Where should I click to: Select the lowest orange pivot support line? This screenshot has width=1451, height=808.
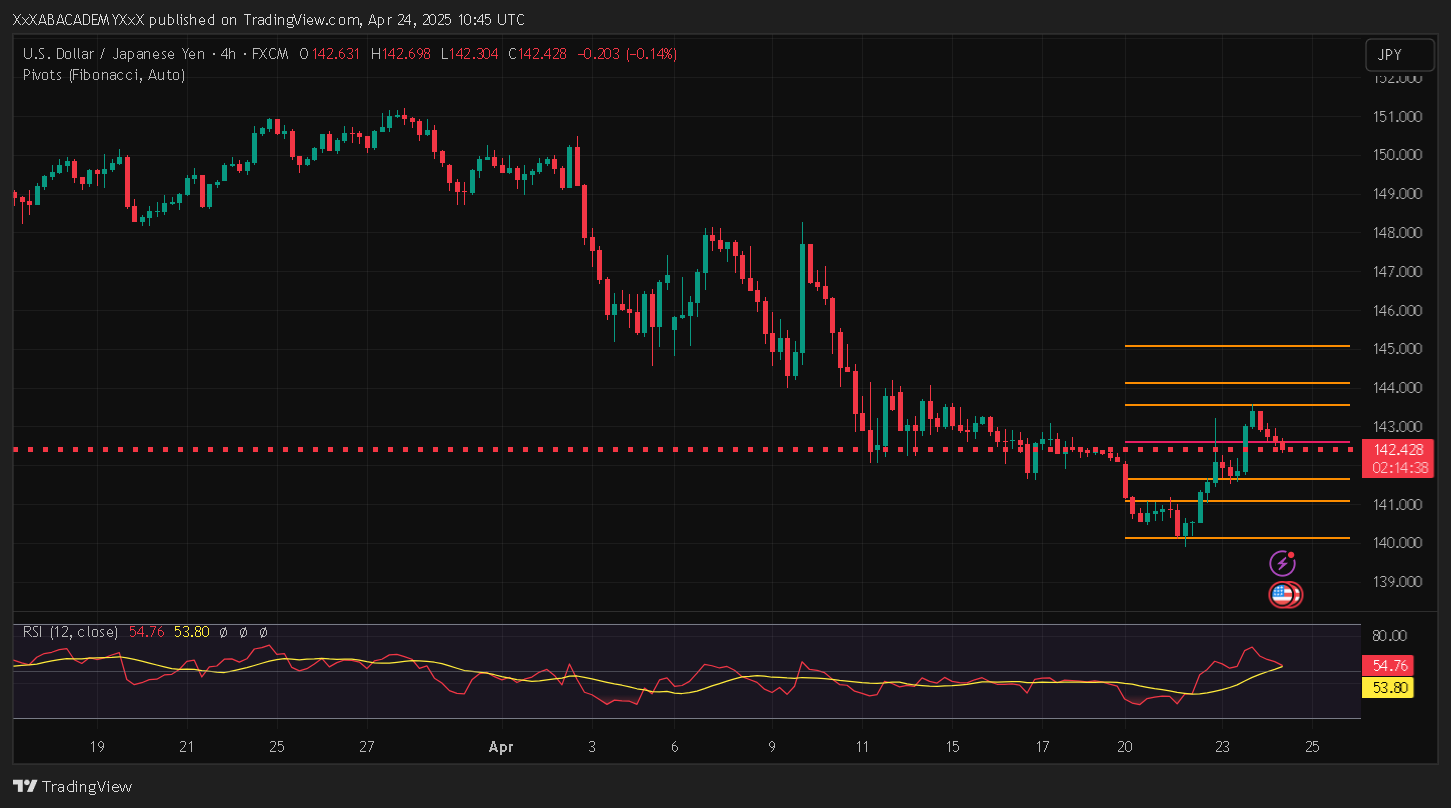(1237, 538)
